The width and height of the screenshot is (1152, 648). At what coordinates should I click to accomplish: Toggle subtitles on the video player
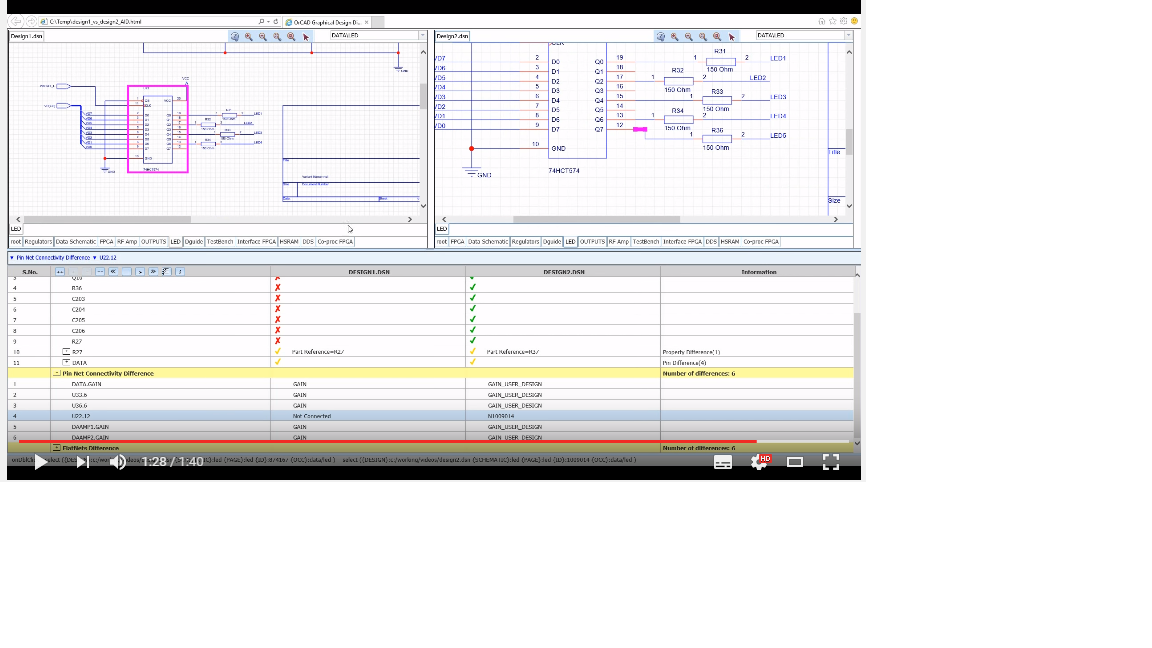(723, 462)
